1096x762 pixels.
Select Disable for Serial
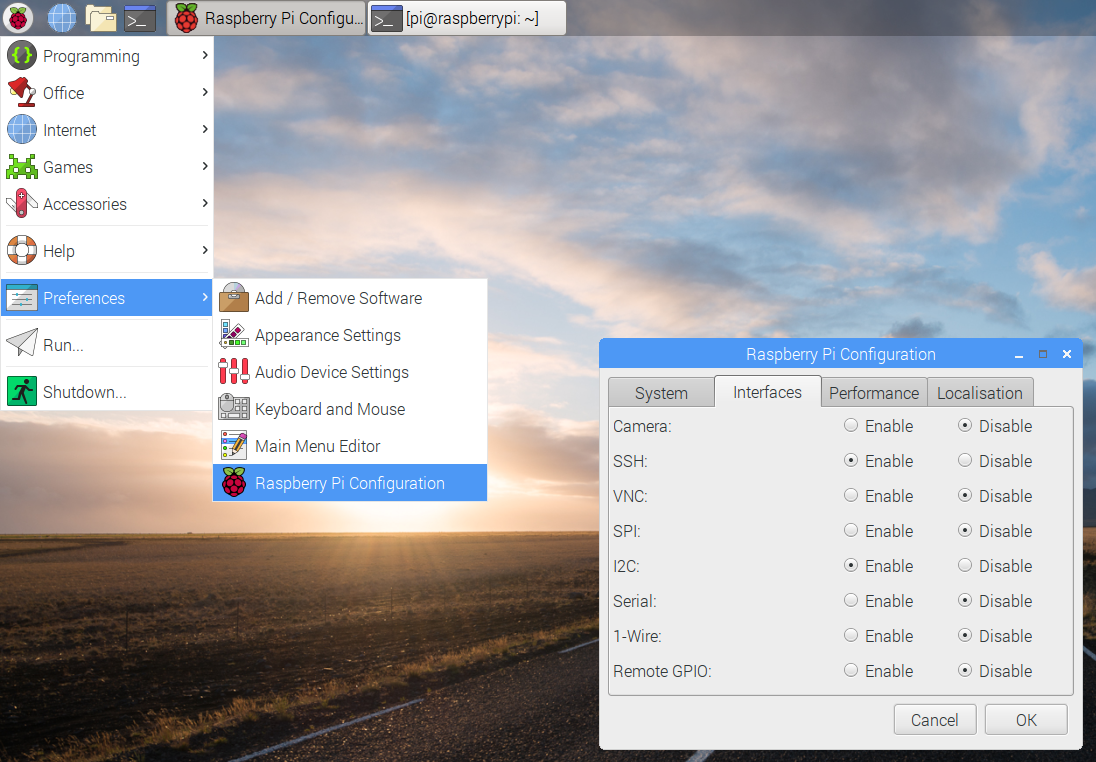coord(965,600)
